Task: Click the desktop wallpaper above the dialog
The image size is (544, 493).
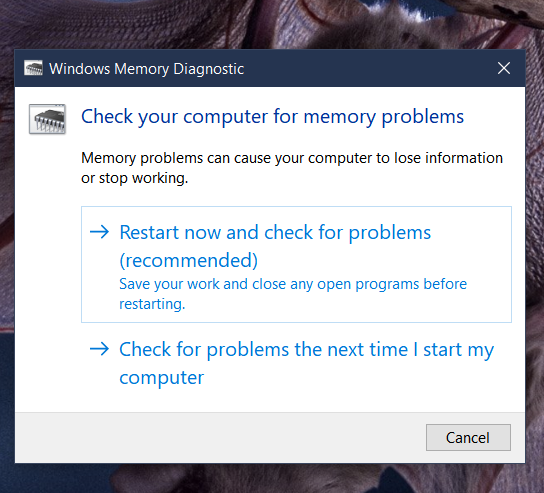Action: click(x=272, y=24)
